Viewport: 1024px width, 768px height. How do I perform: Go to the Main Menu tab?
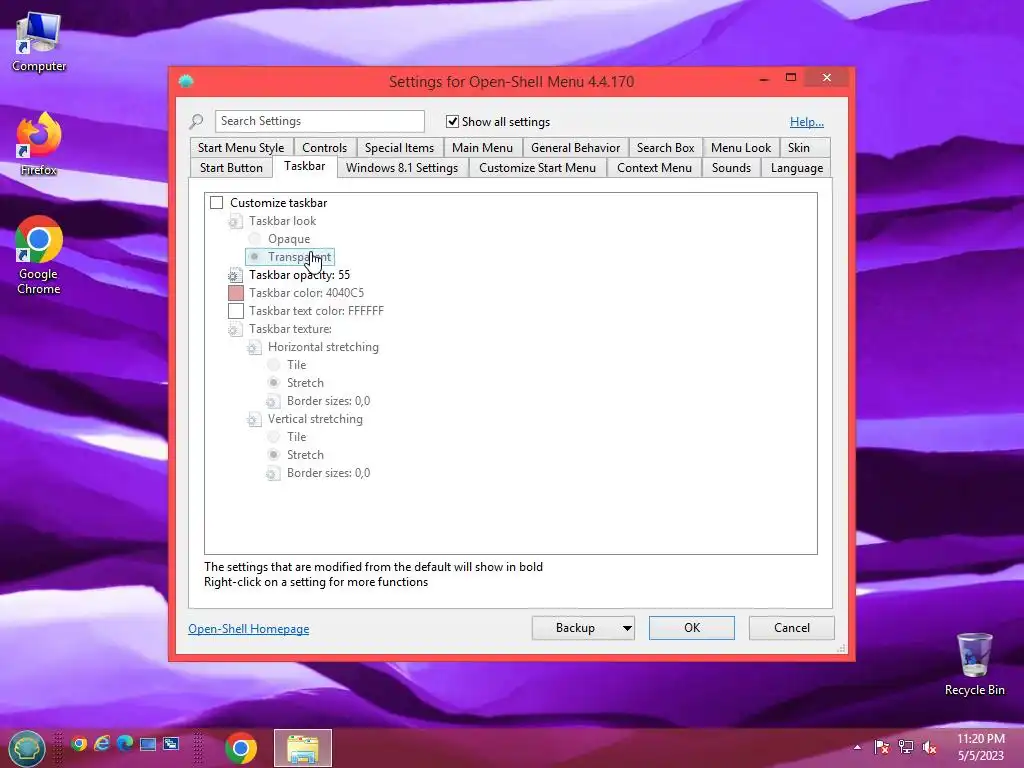pos(483,148)
